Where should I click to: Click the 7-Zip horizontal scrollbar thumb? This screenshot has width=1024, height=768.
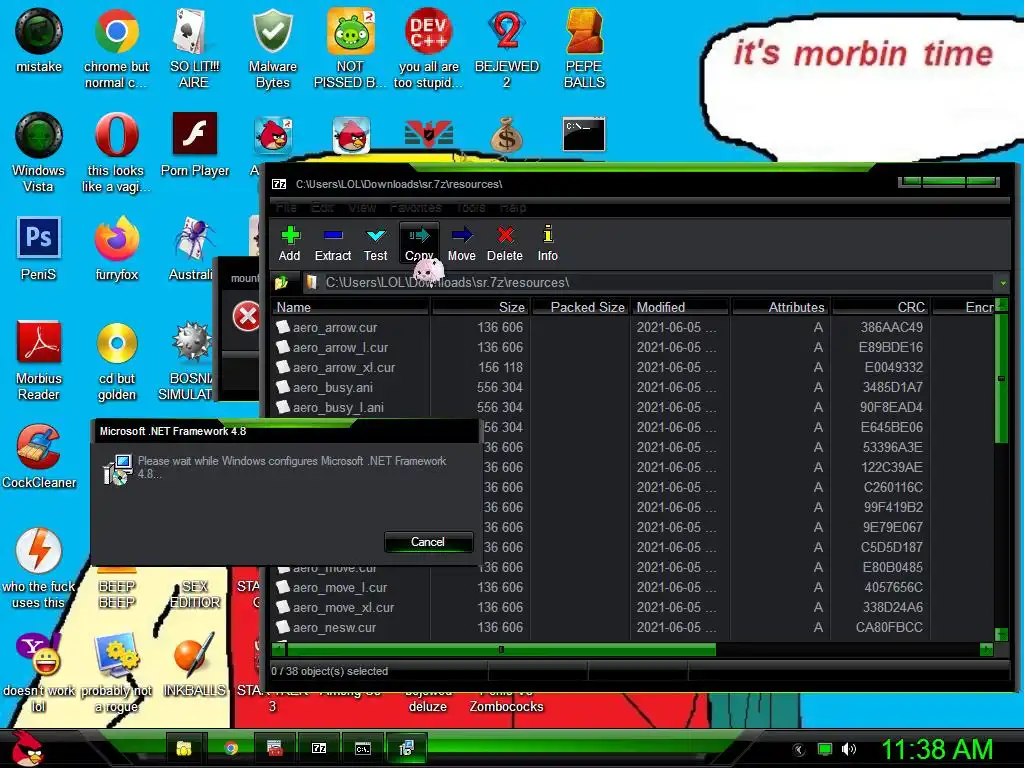click(x=502, y=649)
